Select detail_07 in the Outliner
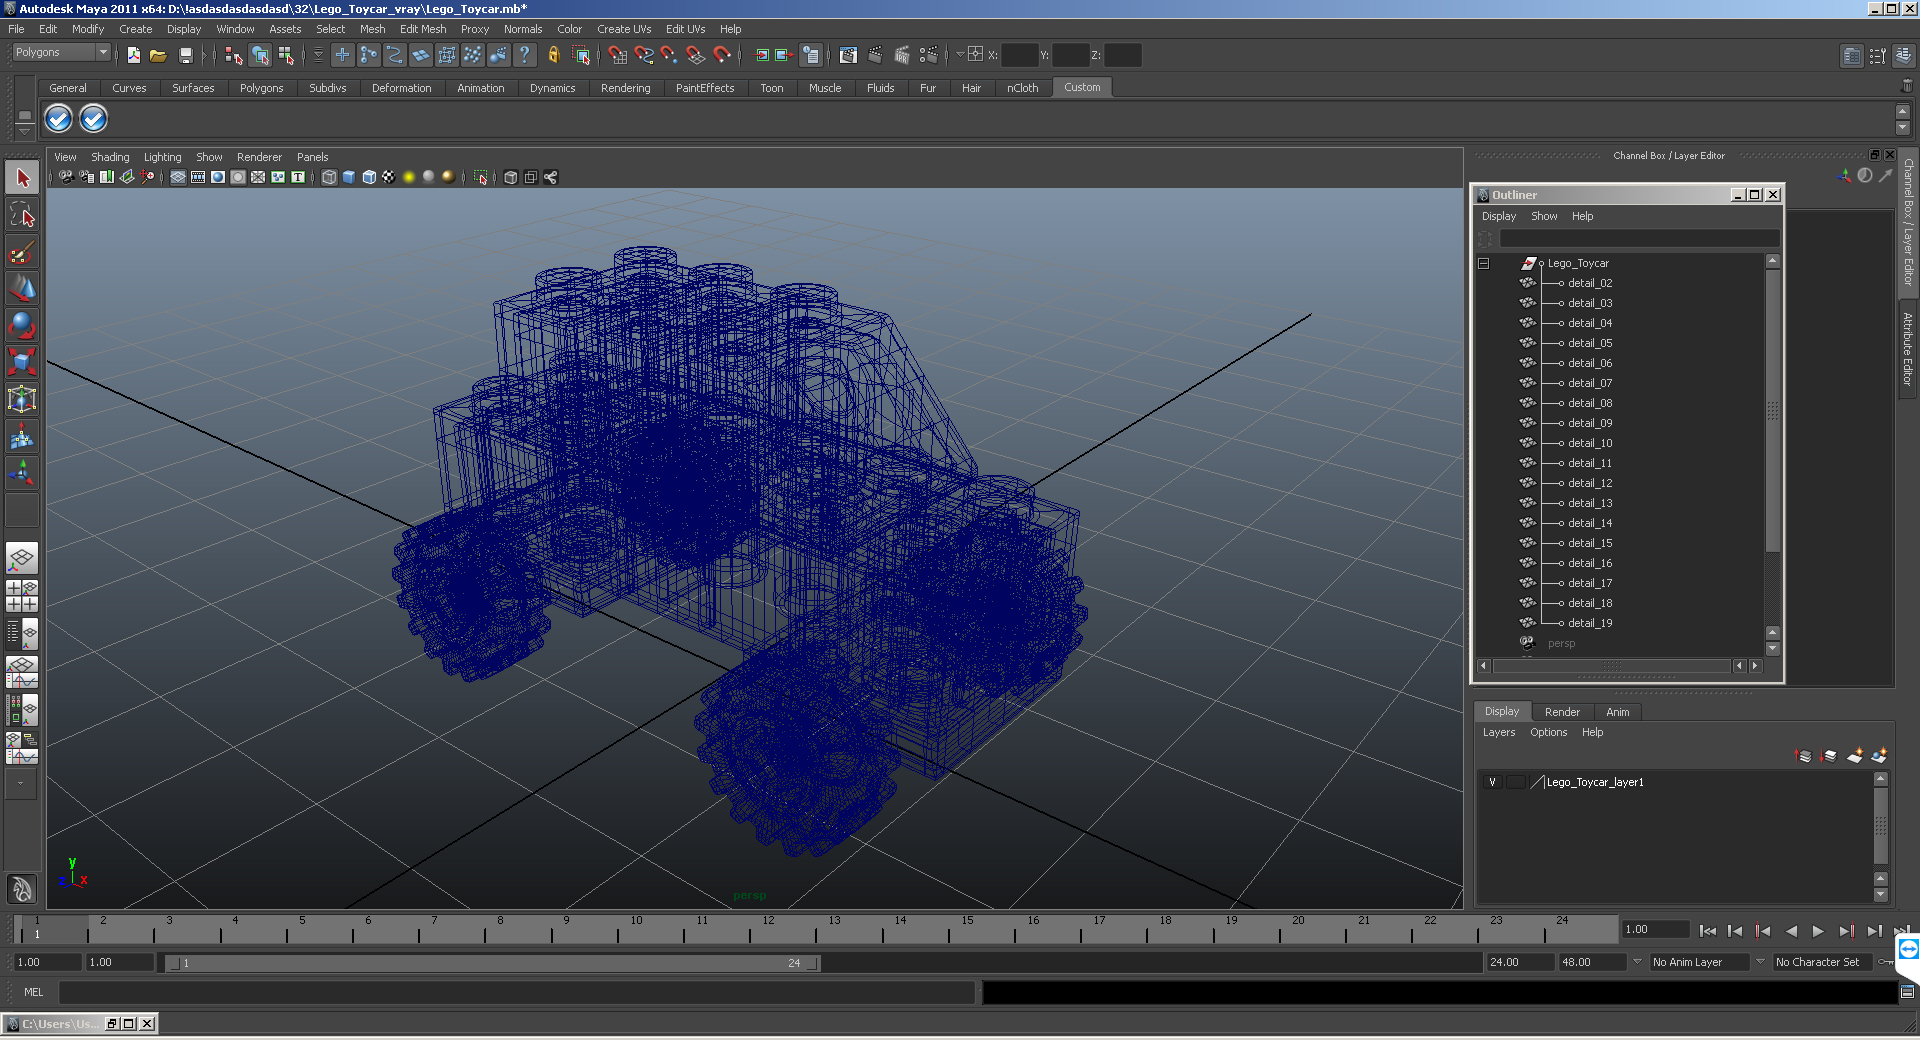The image size is (1920, 1040). tap(1589, 383)
